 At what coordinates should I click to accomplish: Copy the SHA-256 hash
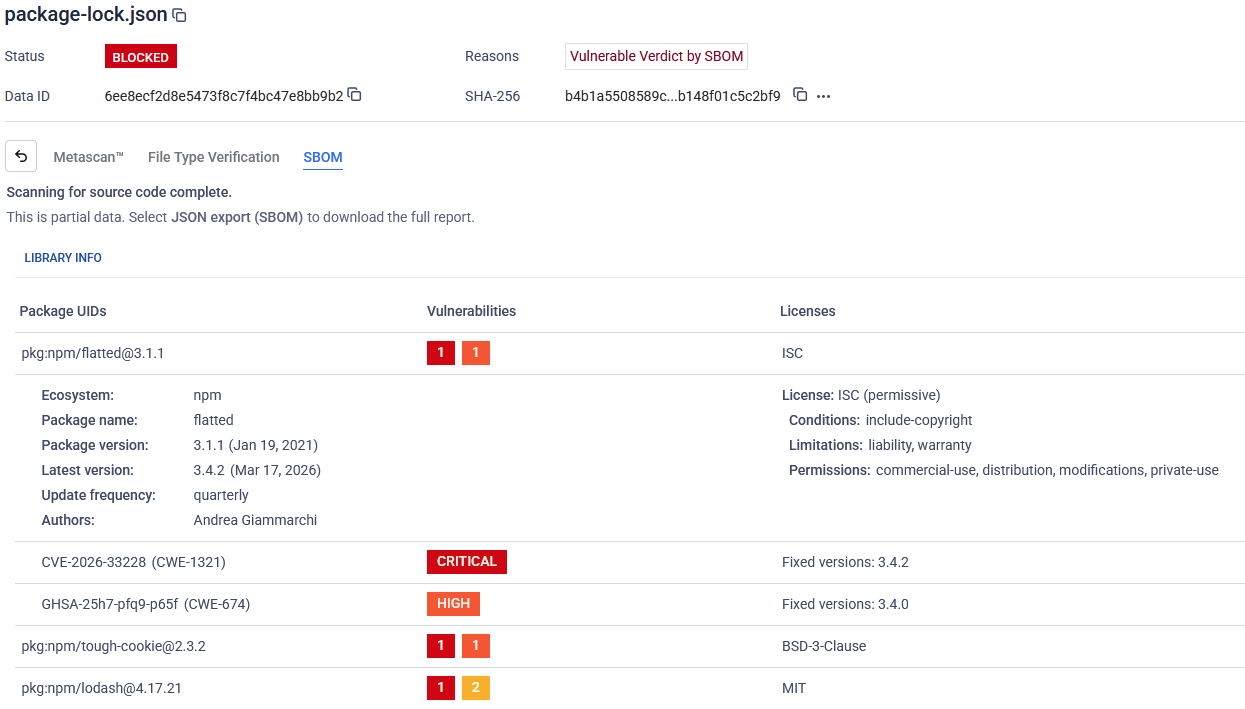tap(800, 95)
